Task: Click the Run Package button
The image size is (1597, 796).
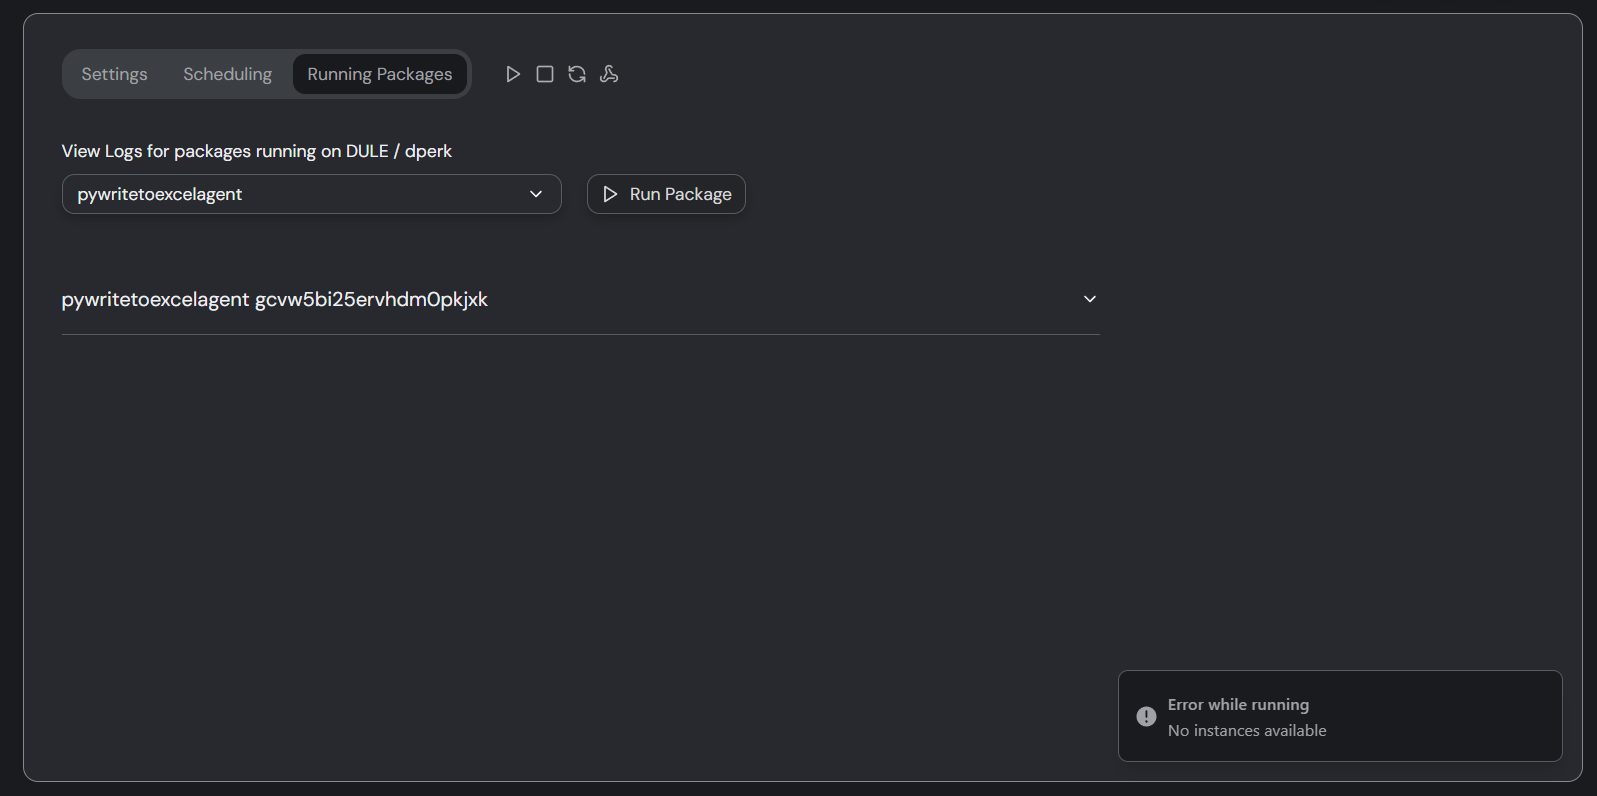Action: coord(666,194)
